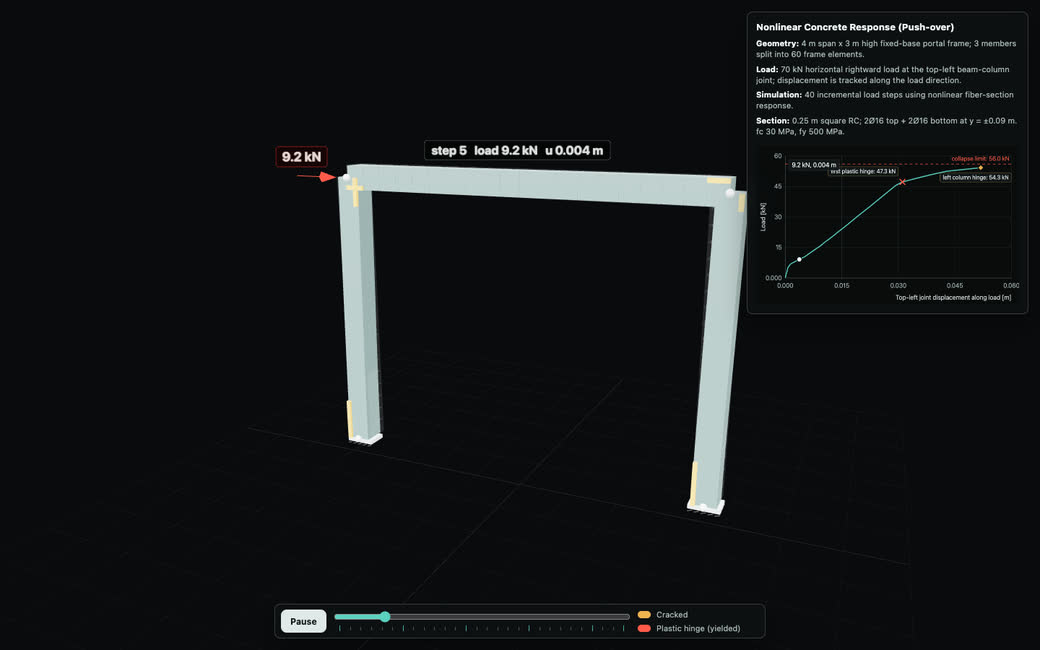Image resolution: width=1040 pixels, height=650 pixels.
Task: Click the 'Load:' description line
Action: 883,74
